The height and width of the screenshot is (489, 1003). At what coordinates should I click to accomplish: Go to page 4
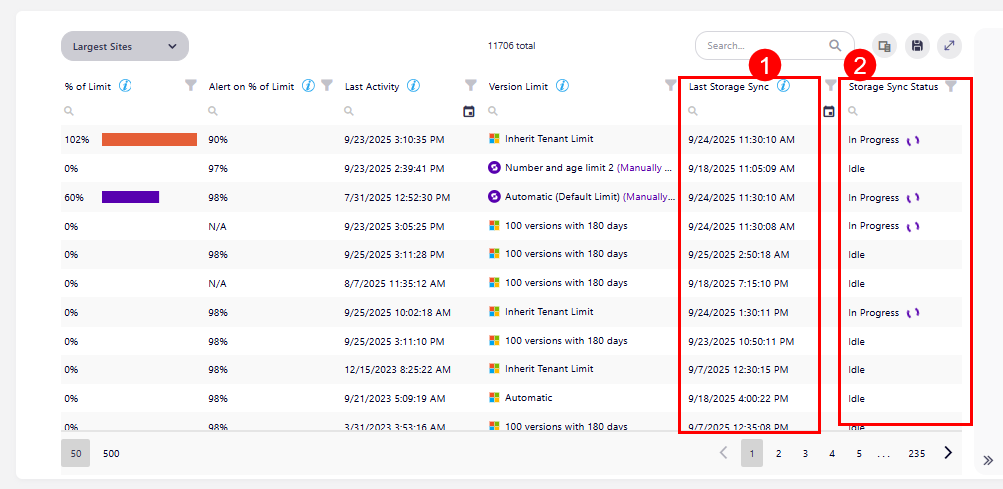(832, 453)
